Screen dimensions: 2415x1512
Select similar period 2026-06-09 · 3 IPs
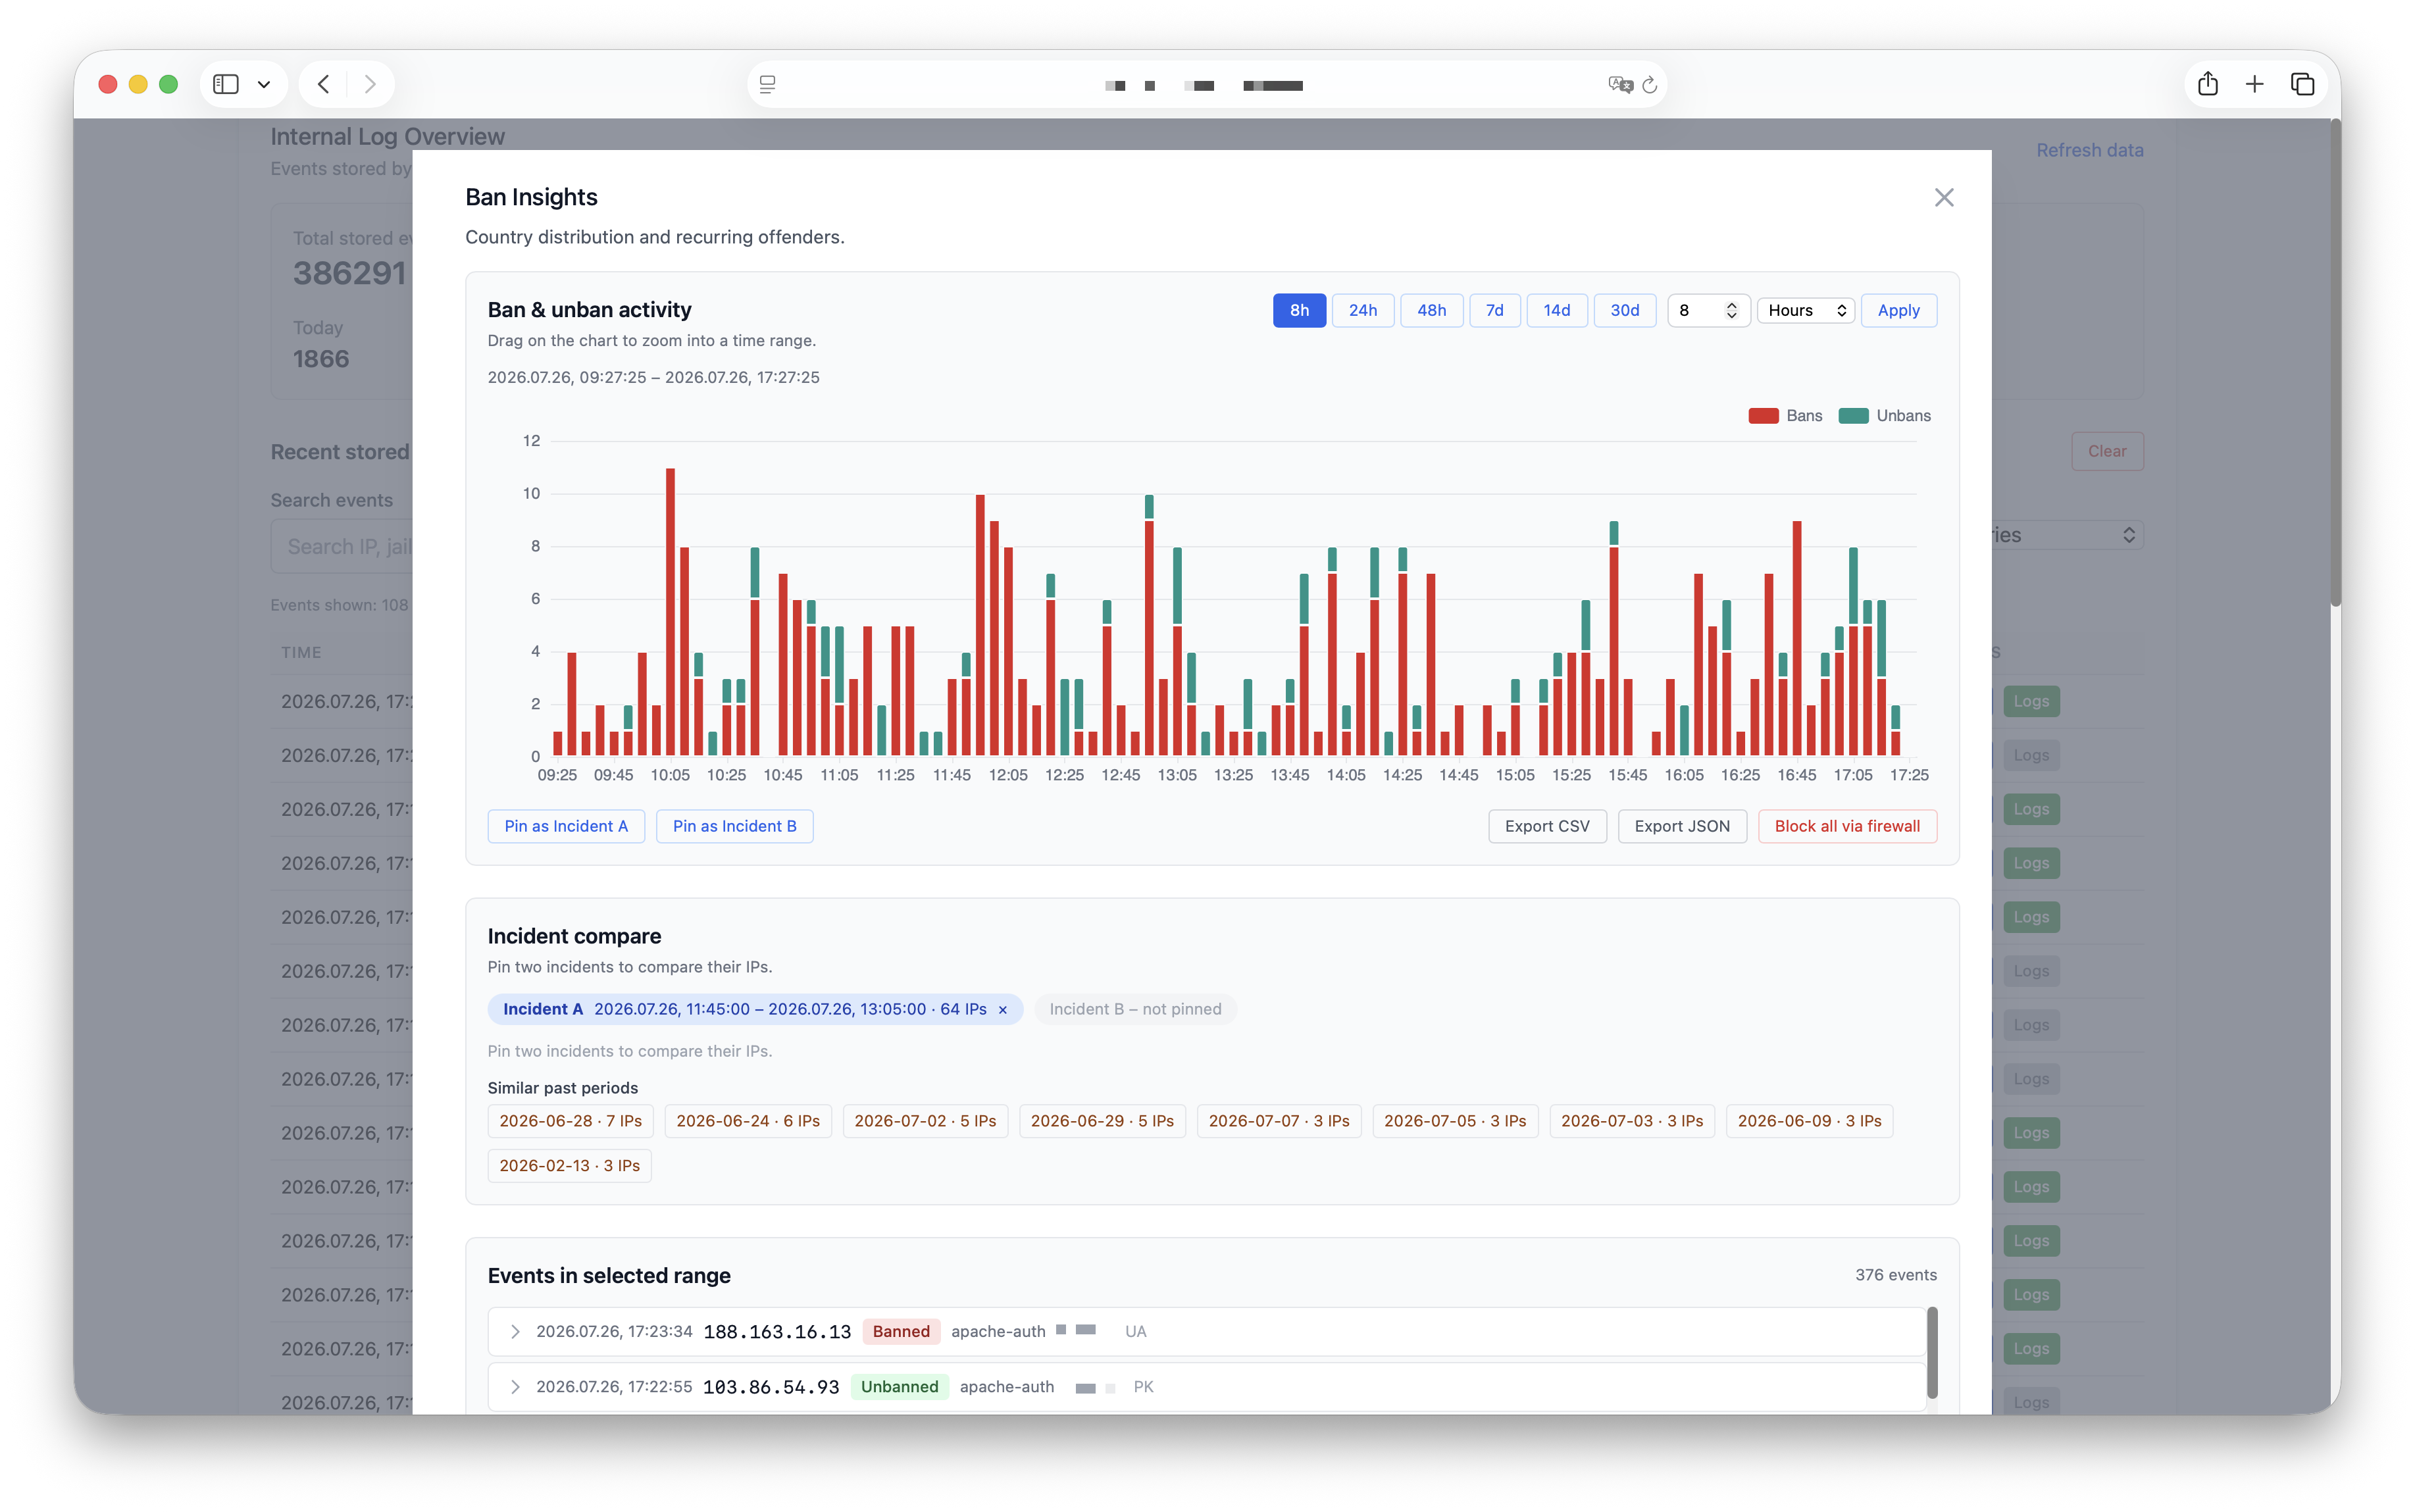(x=1809, y=1121)
